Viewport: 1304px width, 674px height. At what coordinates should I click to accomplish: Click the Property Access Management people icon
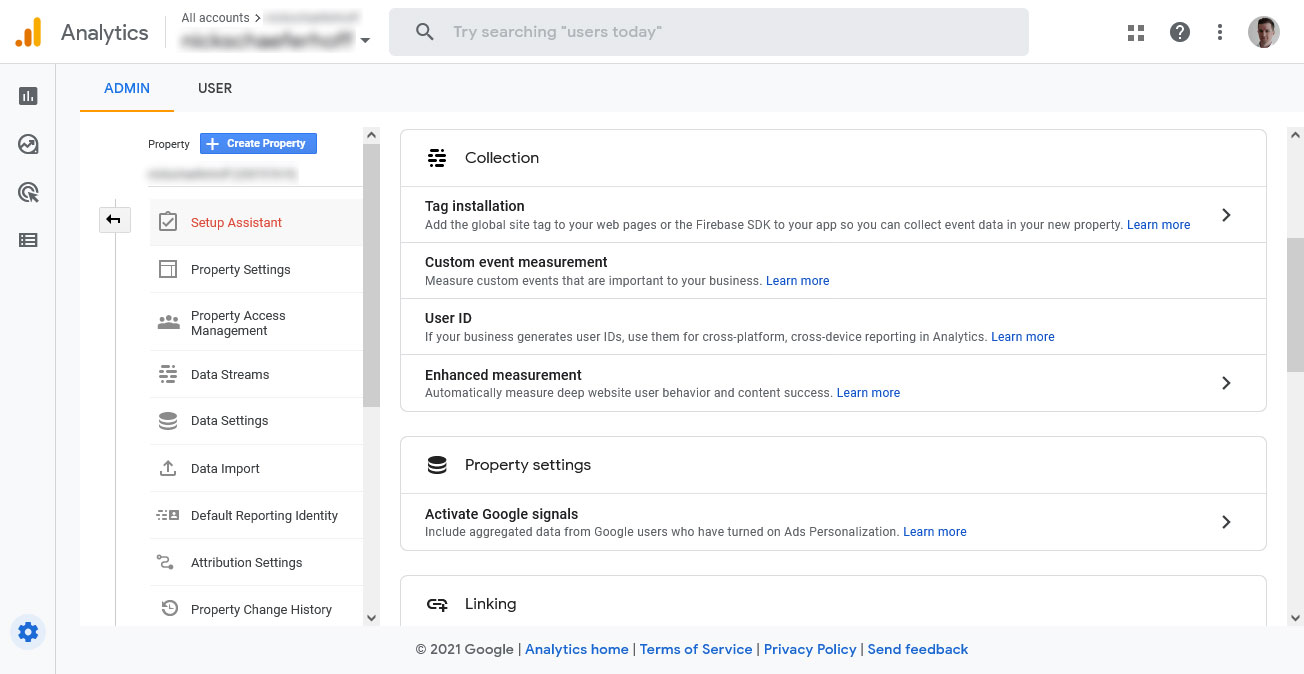point(168,323)
